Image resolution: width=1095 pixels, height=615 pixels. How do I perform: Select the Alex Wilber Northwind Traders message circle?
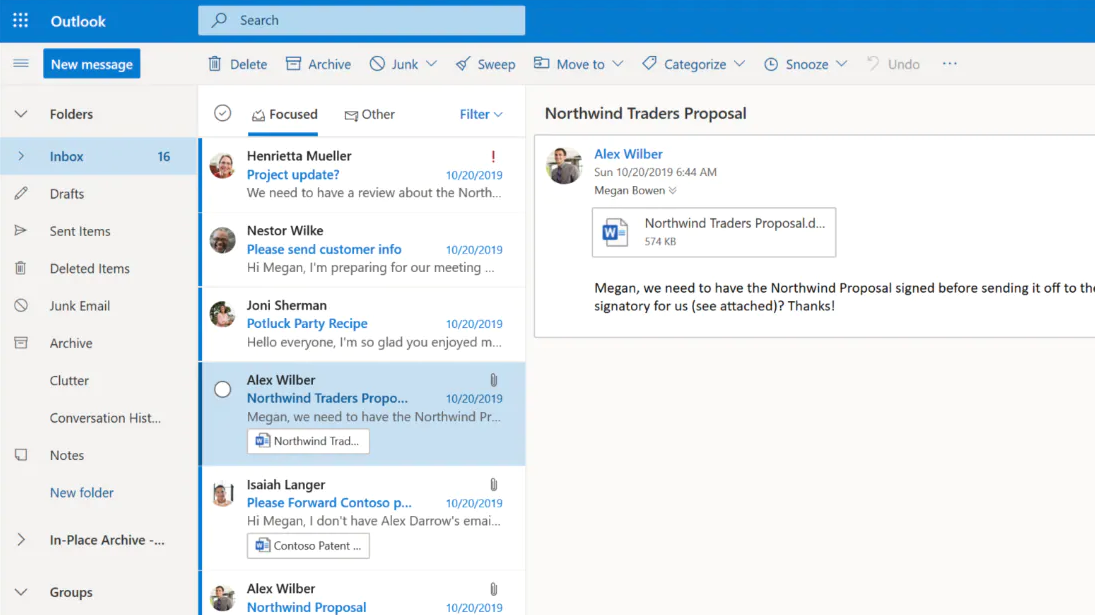[223, 389]
